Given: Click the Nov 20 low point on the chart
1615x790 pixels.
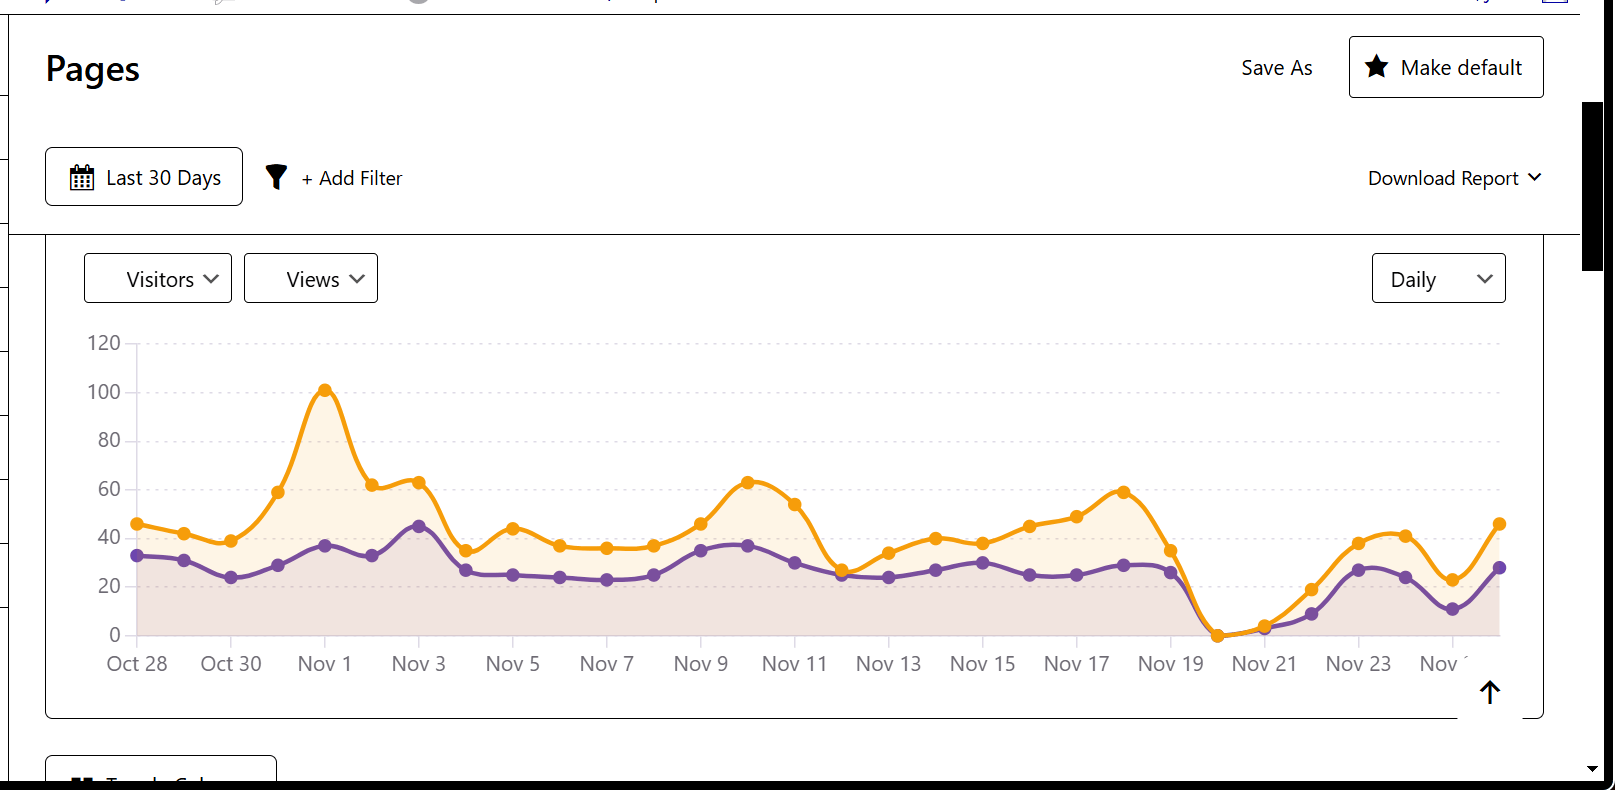Looking at the screenshot, I should [x=1217, y=634].
